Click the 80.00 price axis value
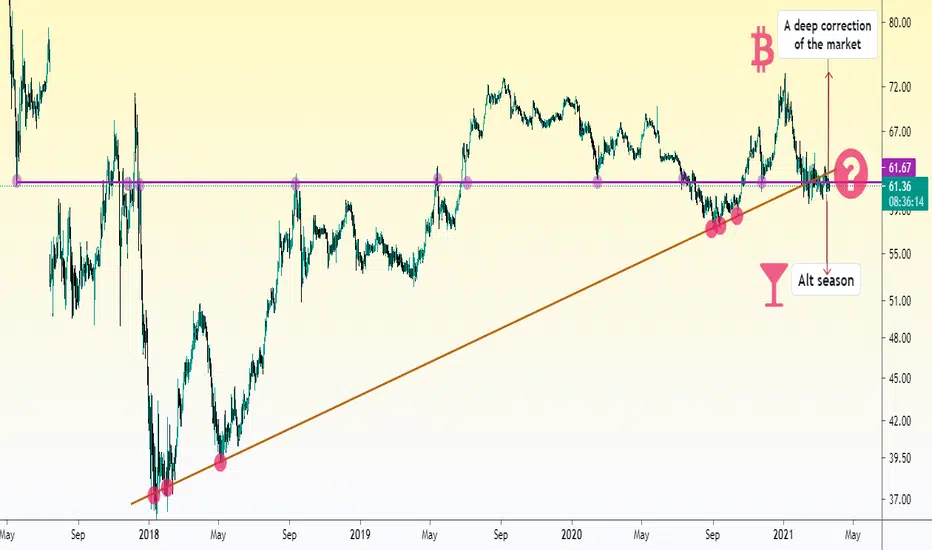This screenshot has width=932, height=550. tap(899, 23)
